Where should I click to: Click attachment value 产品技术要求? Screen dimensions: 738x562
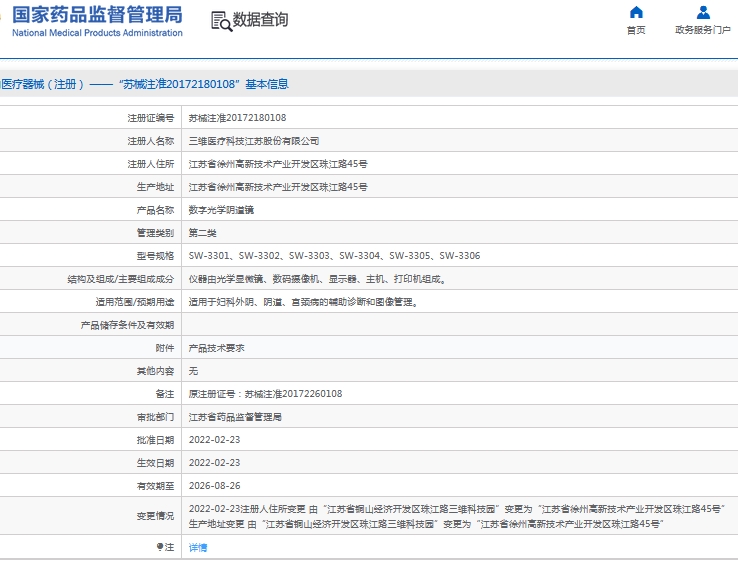[217, 348]
